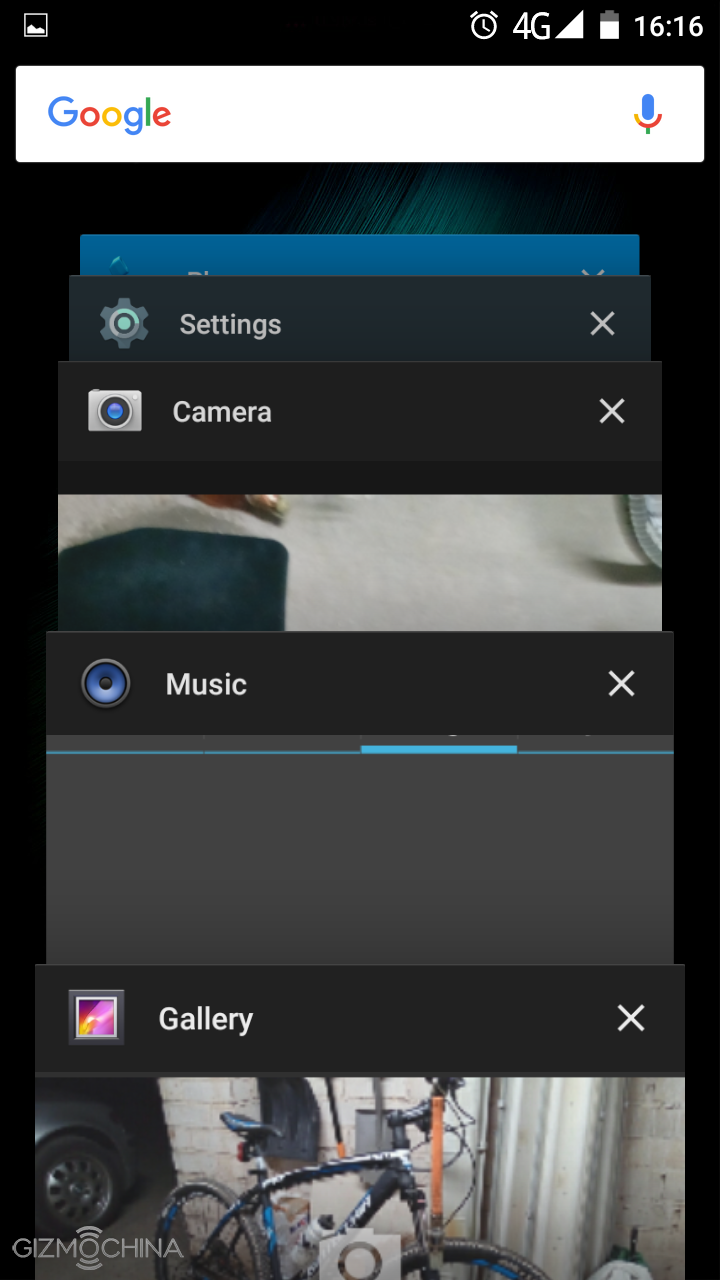
Task: Select the Camera recent app title
Action: click(222, 412)
